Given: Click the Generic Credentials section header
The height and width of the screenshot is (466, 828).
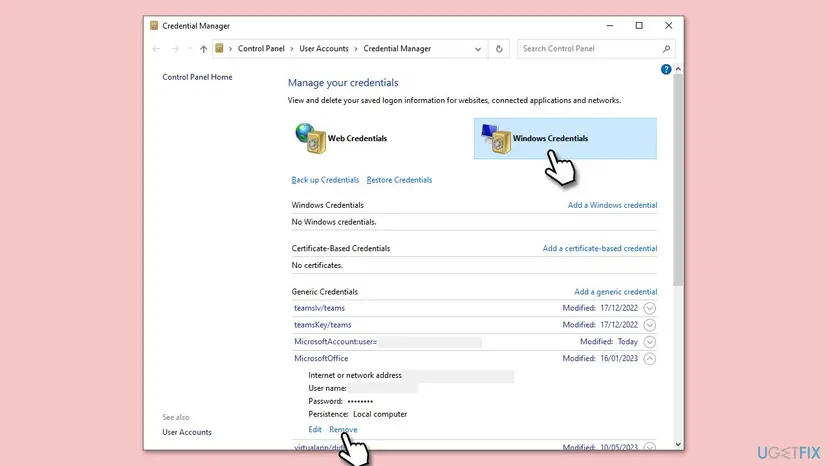Looking at the screenshot, I should point(324,292).
